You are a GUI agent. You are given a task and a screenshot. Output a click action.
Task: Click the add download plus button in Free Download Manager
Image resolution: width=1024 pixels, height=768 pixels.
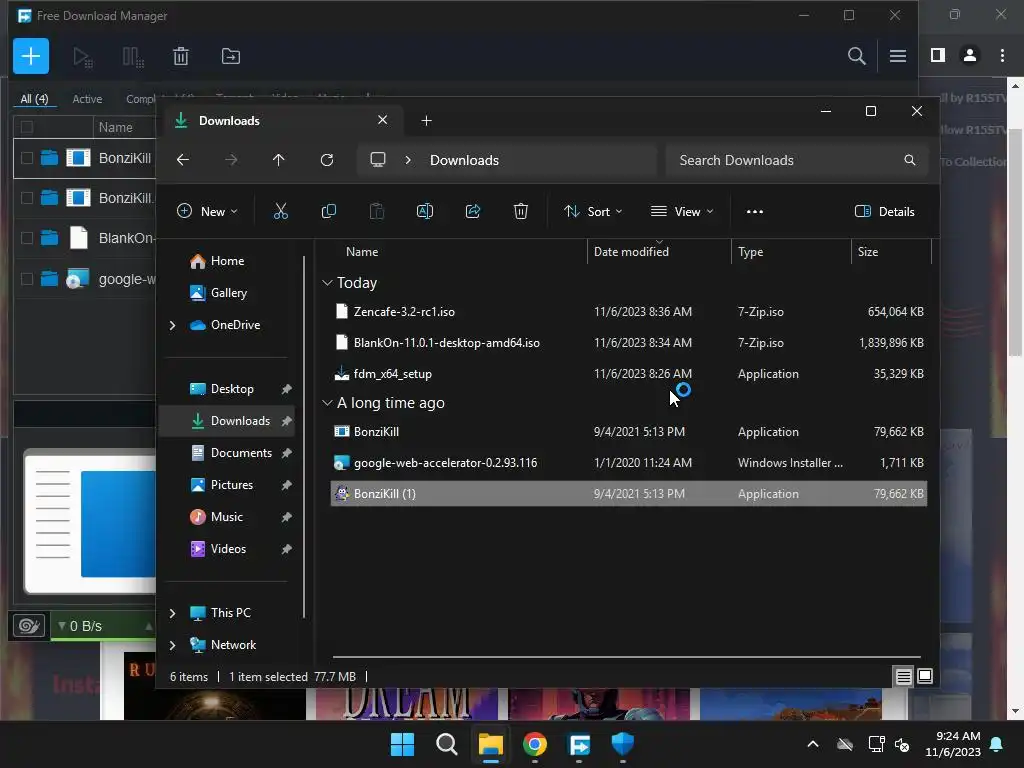pyautogui.click(x=31, y=56)
